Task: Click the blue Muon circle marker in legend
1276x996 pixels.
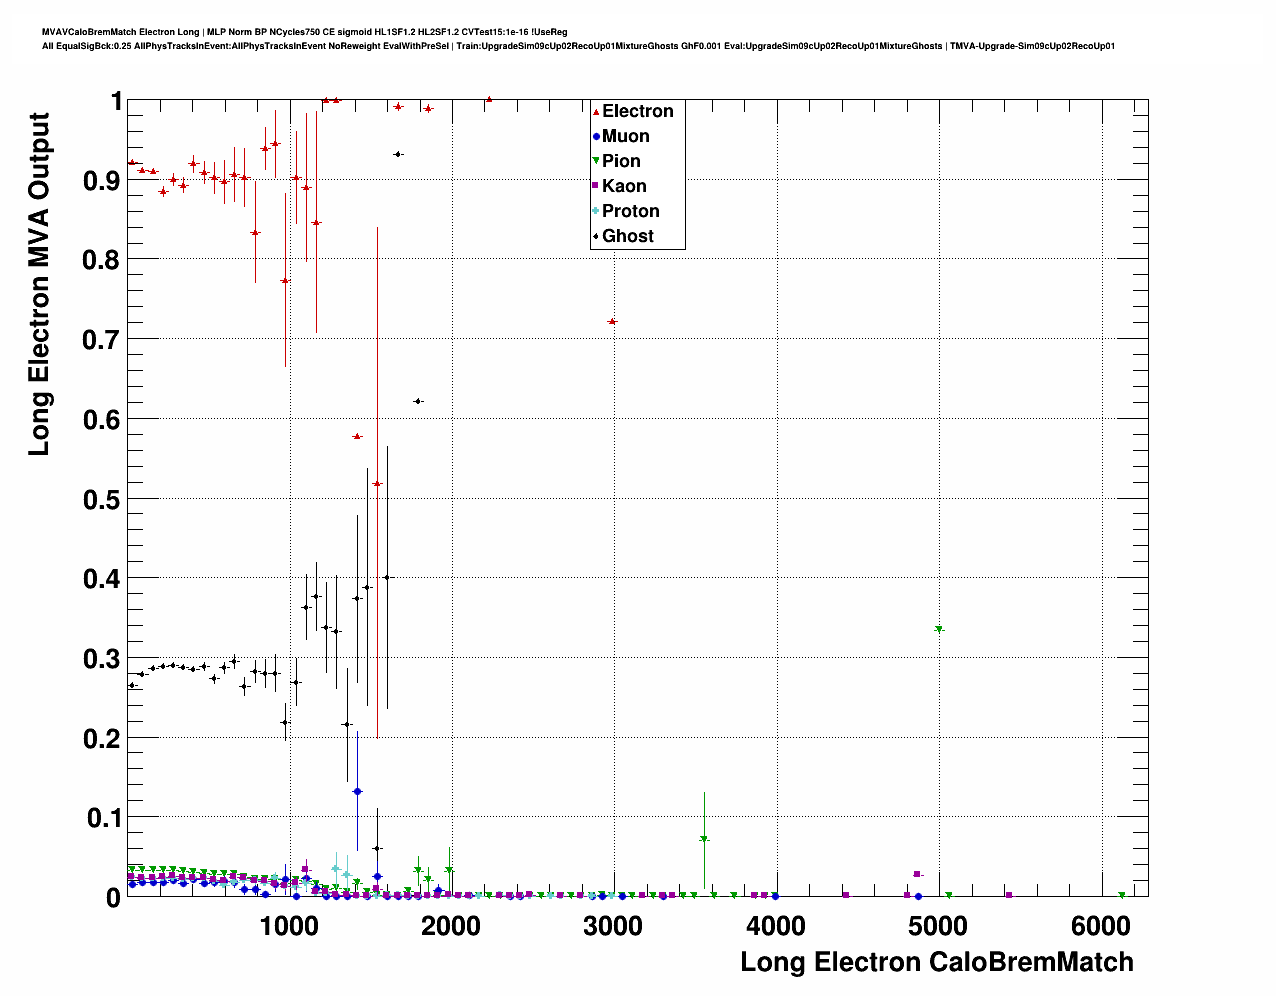Action: (596, 136)
